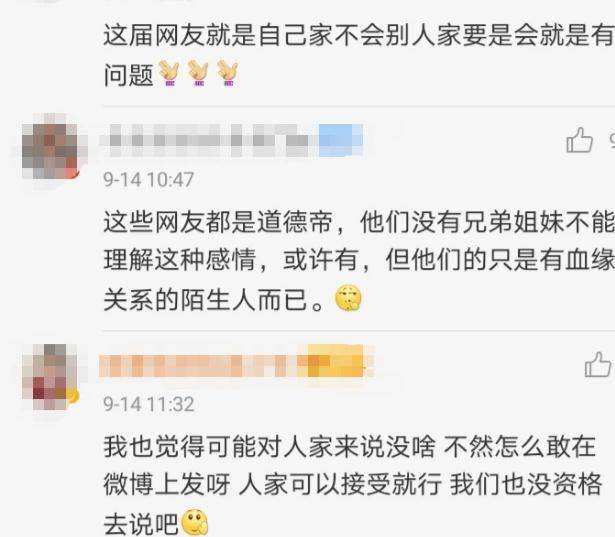This screenshot has width=615, height=537.
Task: Tap the yellow verified badge on the lower avatar
Action: [x=73, y=396]
